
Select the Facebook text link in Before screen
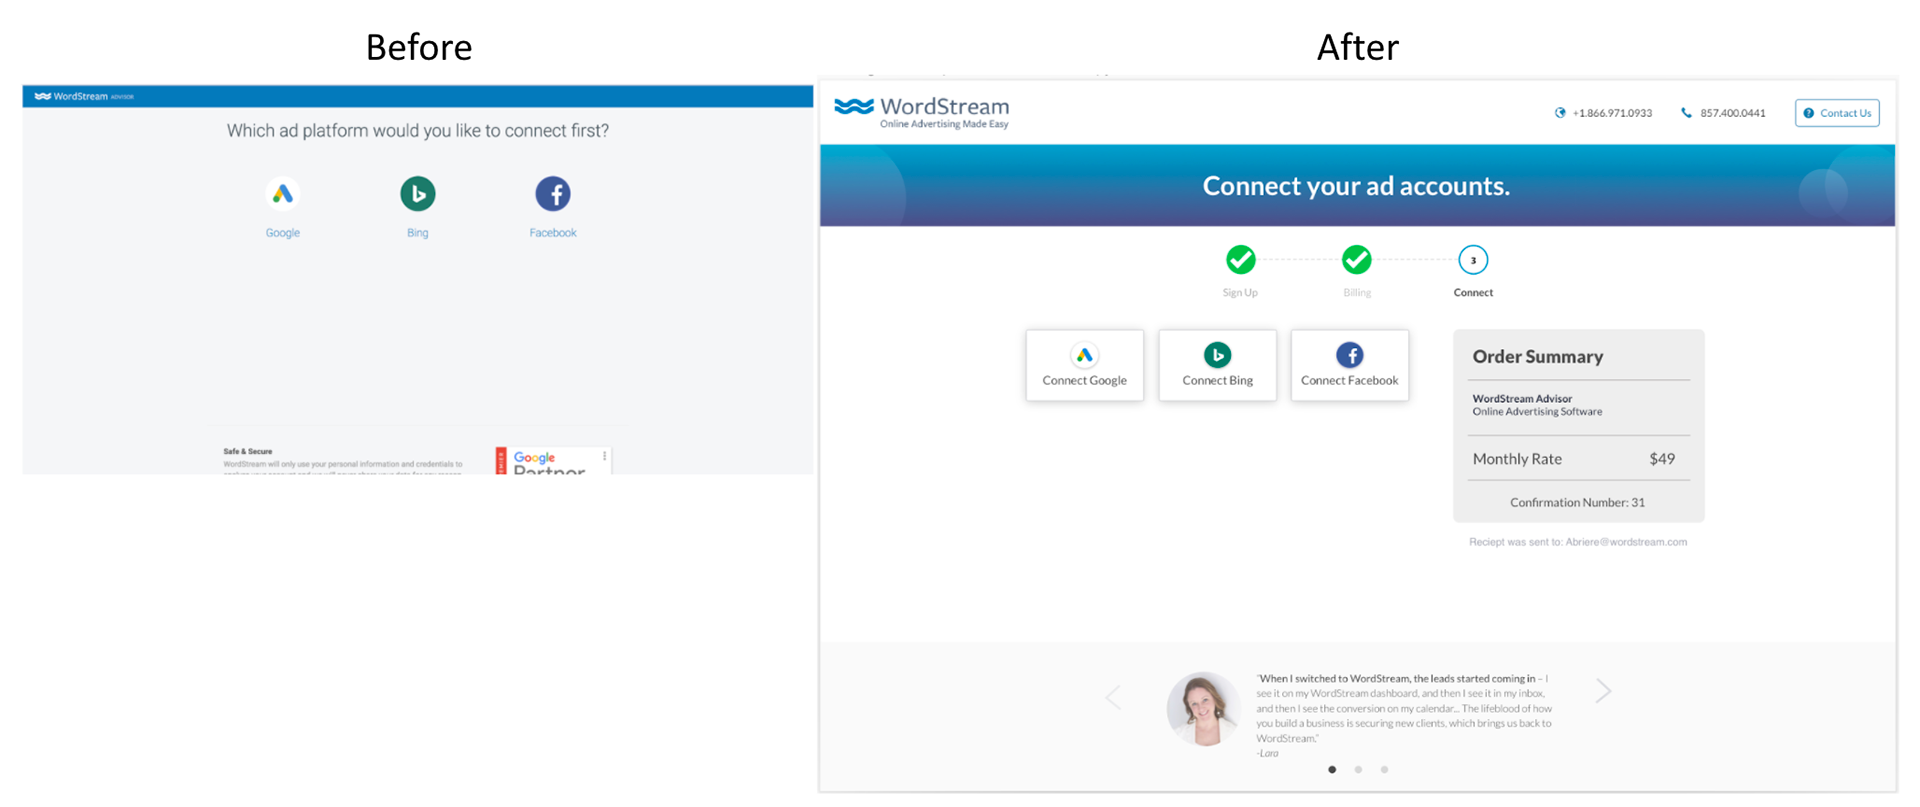[x=553, y=233]
